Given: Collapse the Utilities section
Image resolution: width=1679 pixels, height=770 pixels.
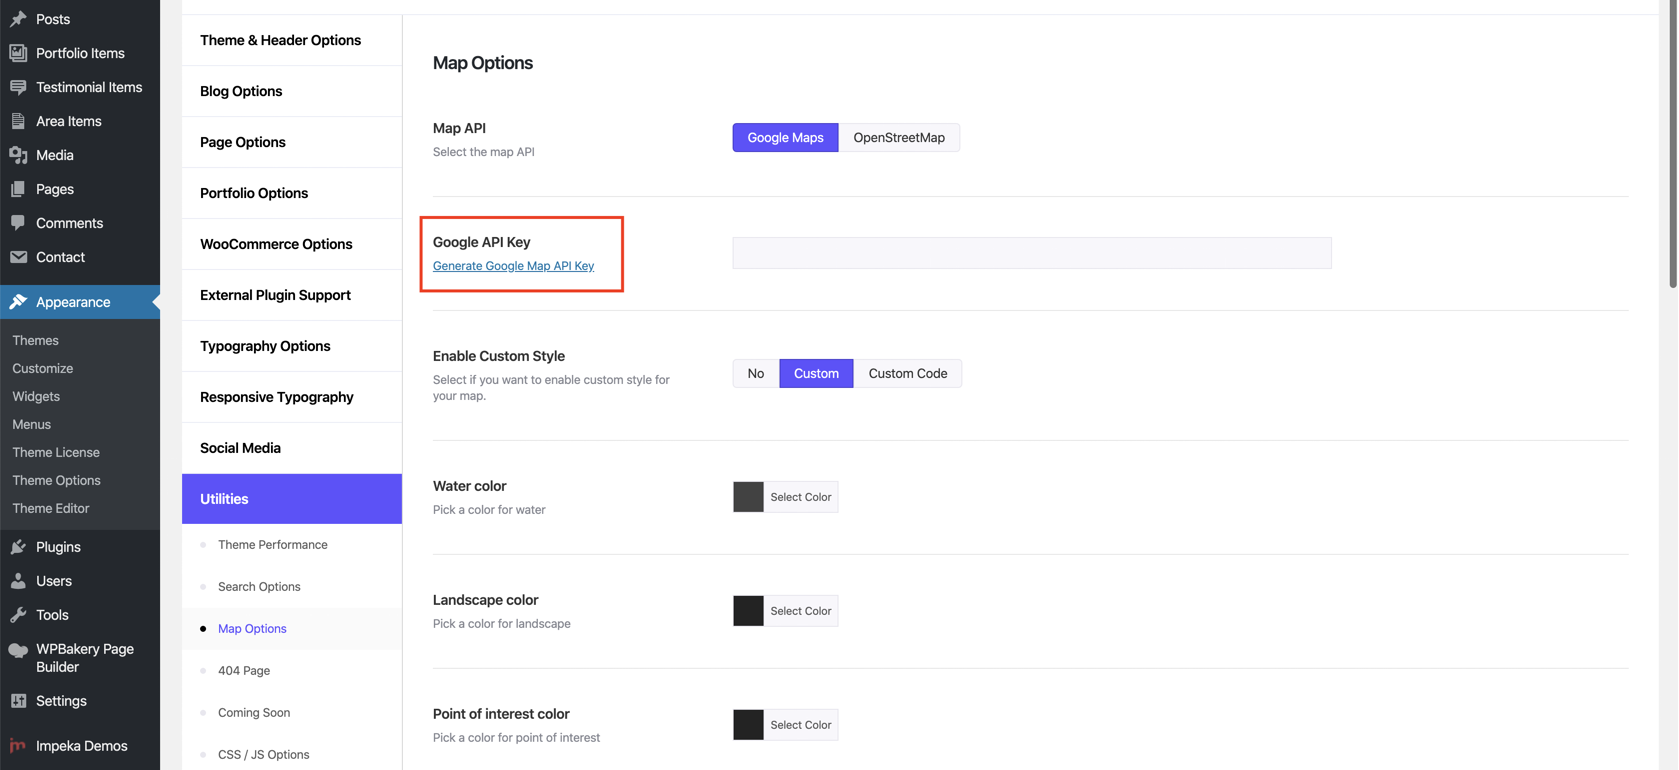Looking at the screenshot, I should coord(292,499).
